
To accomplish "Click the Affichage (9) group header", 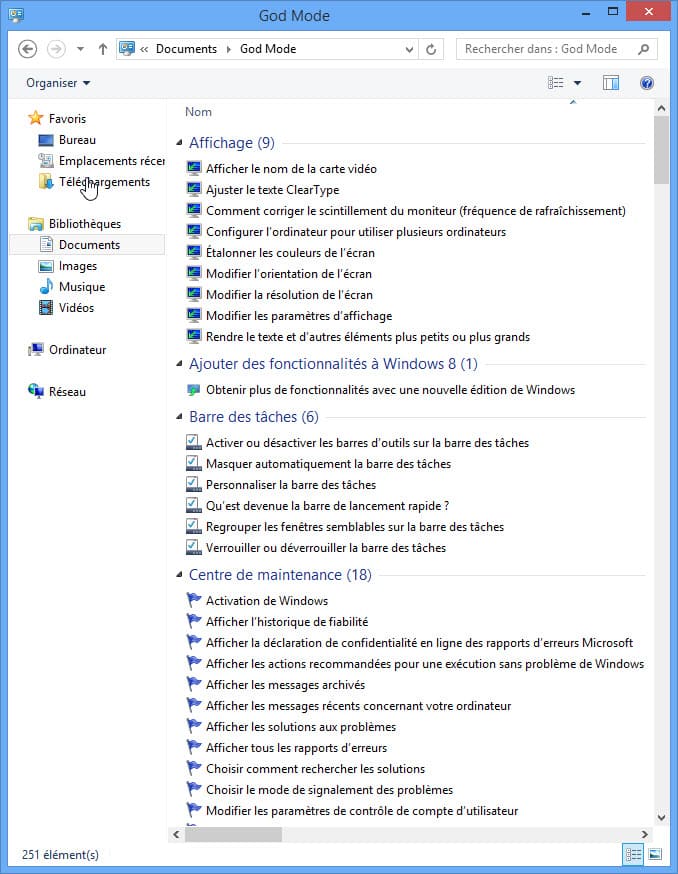I will pos(232,143).
